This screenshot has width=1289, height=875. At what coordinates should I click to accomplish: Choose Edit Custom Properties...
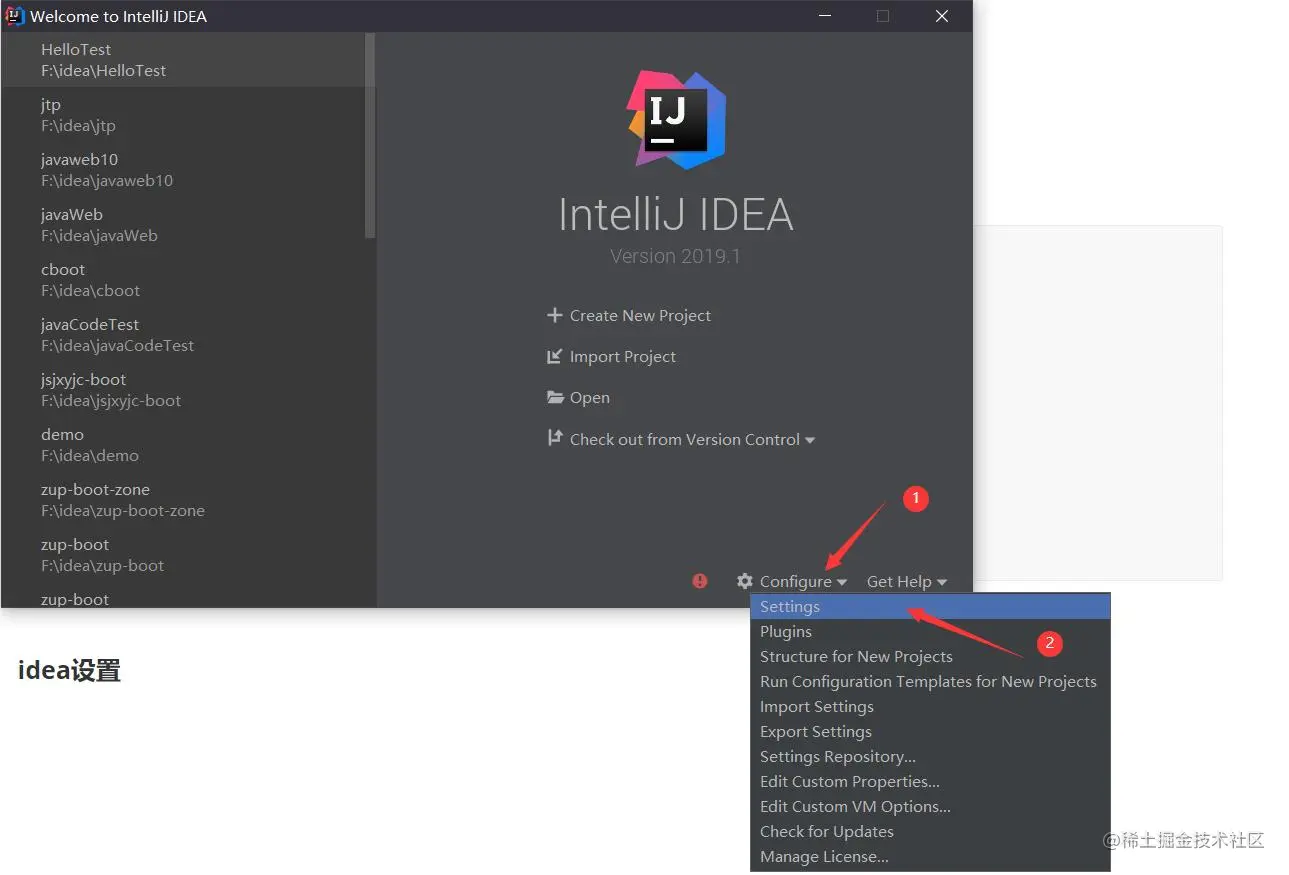point(930,781)
